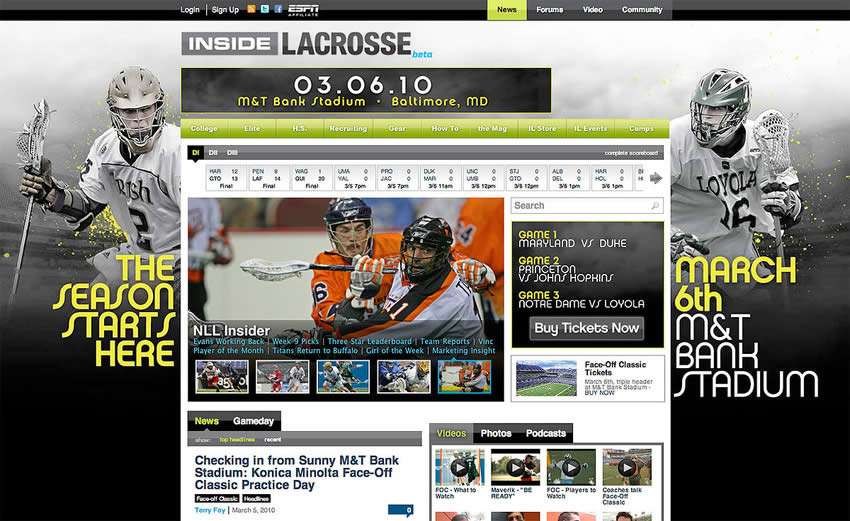Select the DIII scoreboard tab
The width and height of the screenshot is (850, 521).
233,153
